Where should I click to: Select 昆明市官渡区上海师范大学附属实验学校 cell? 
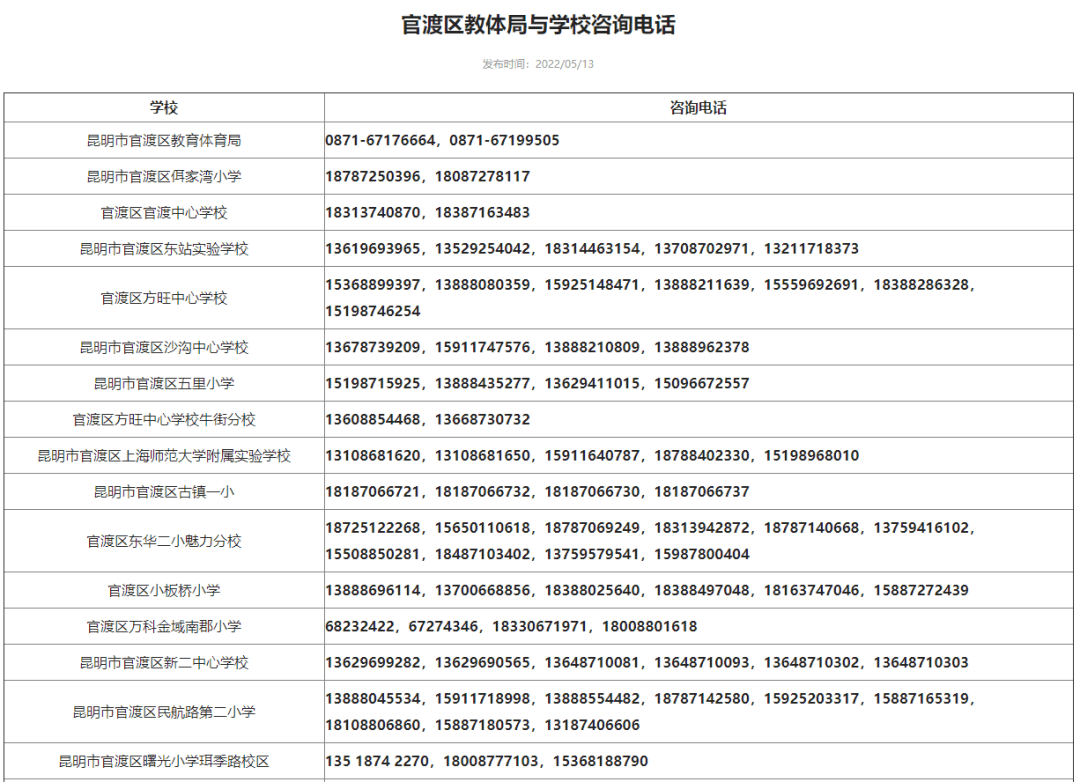(x=164, y=456)
